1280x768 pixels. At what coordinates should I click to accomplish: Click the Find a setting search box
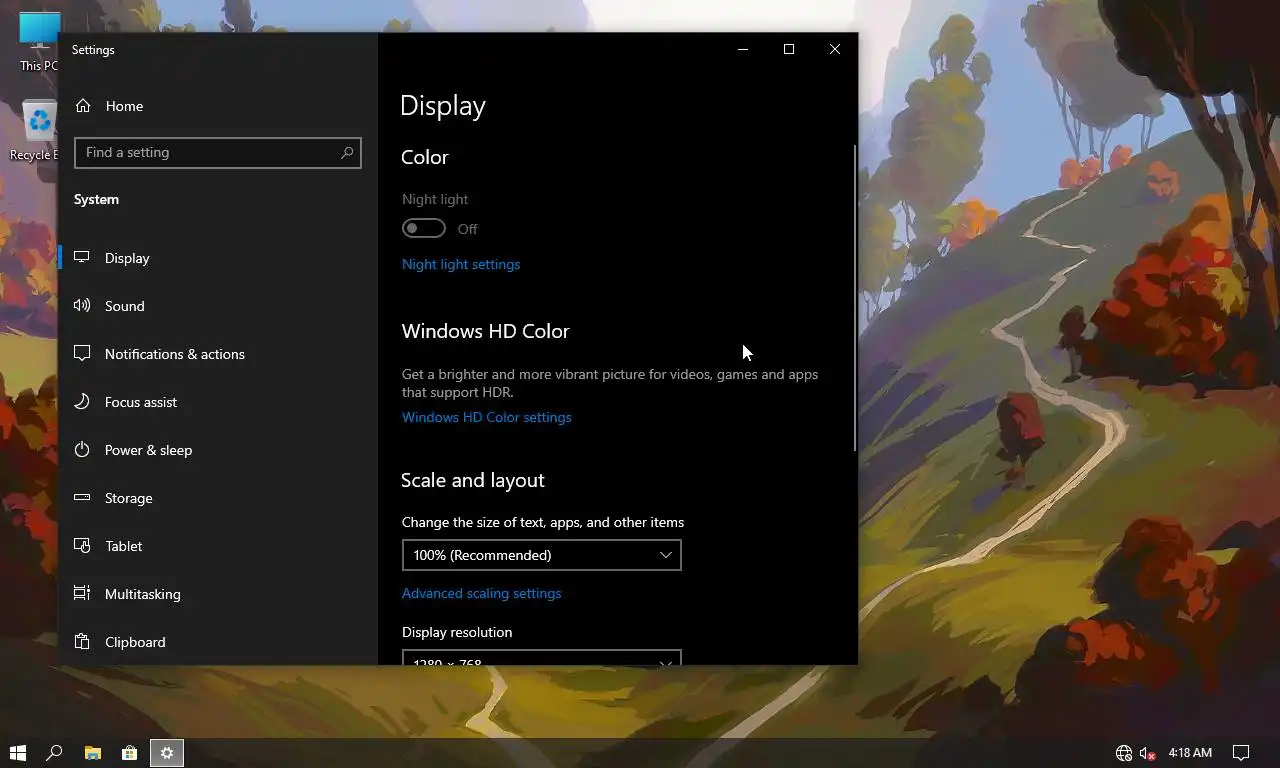(218, 153)
